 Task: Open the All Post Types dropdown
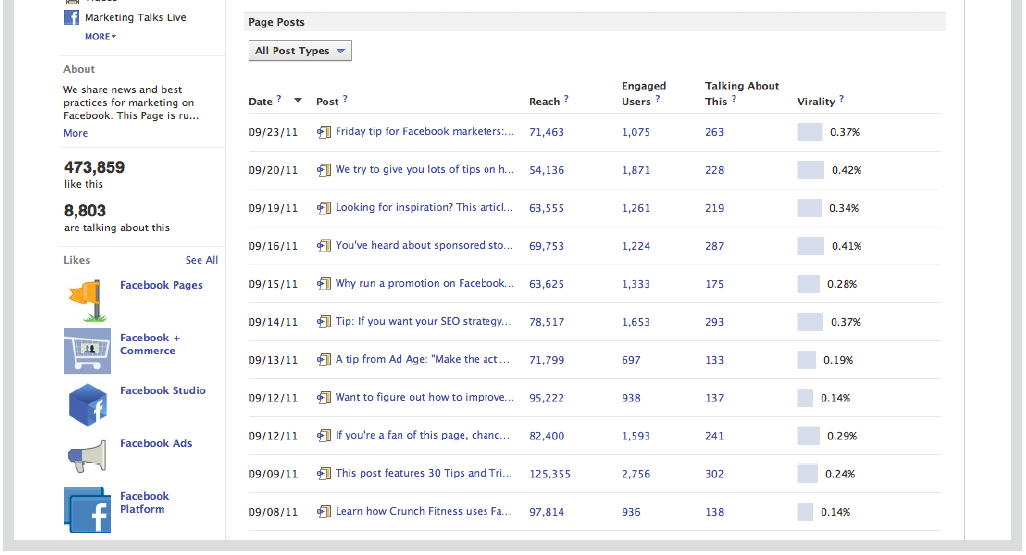click(x=300, y=51)
